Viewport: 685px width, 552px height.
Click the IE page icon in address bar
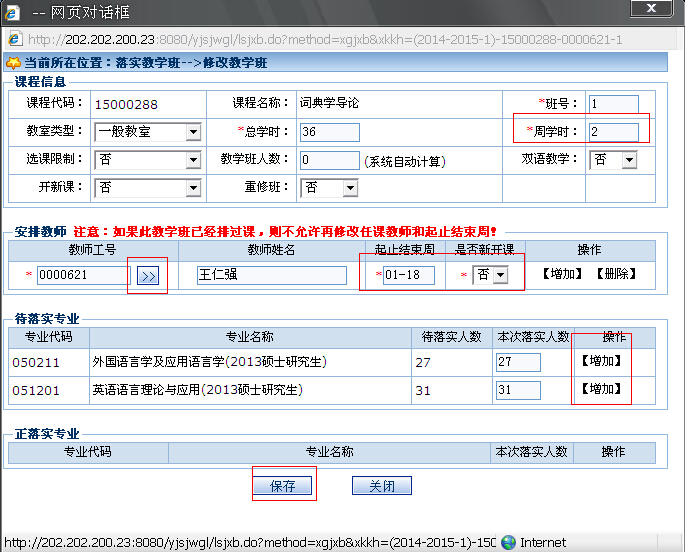point(15,40)
